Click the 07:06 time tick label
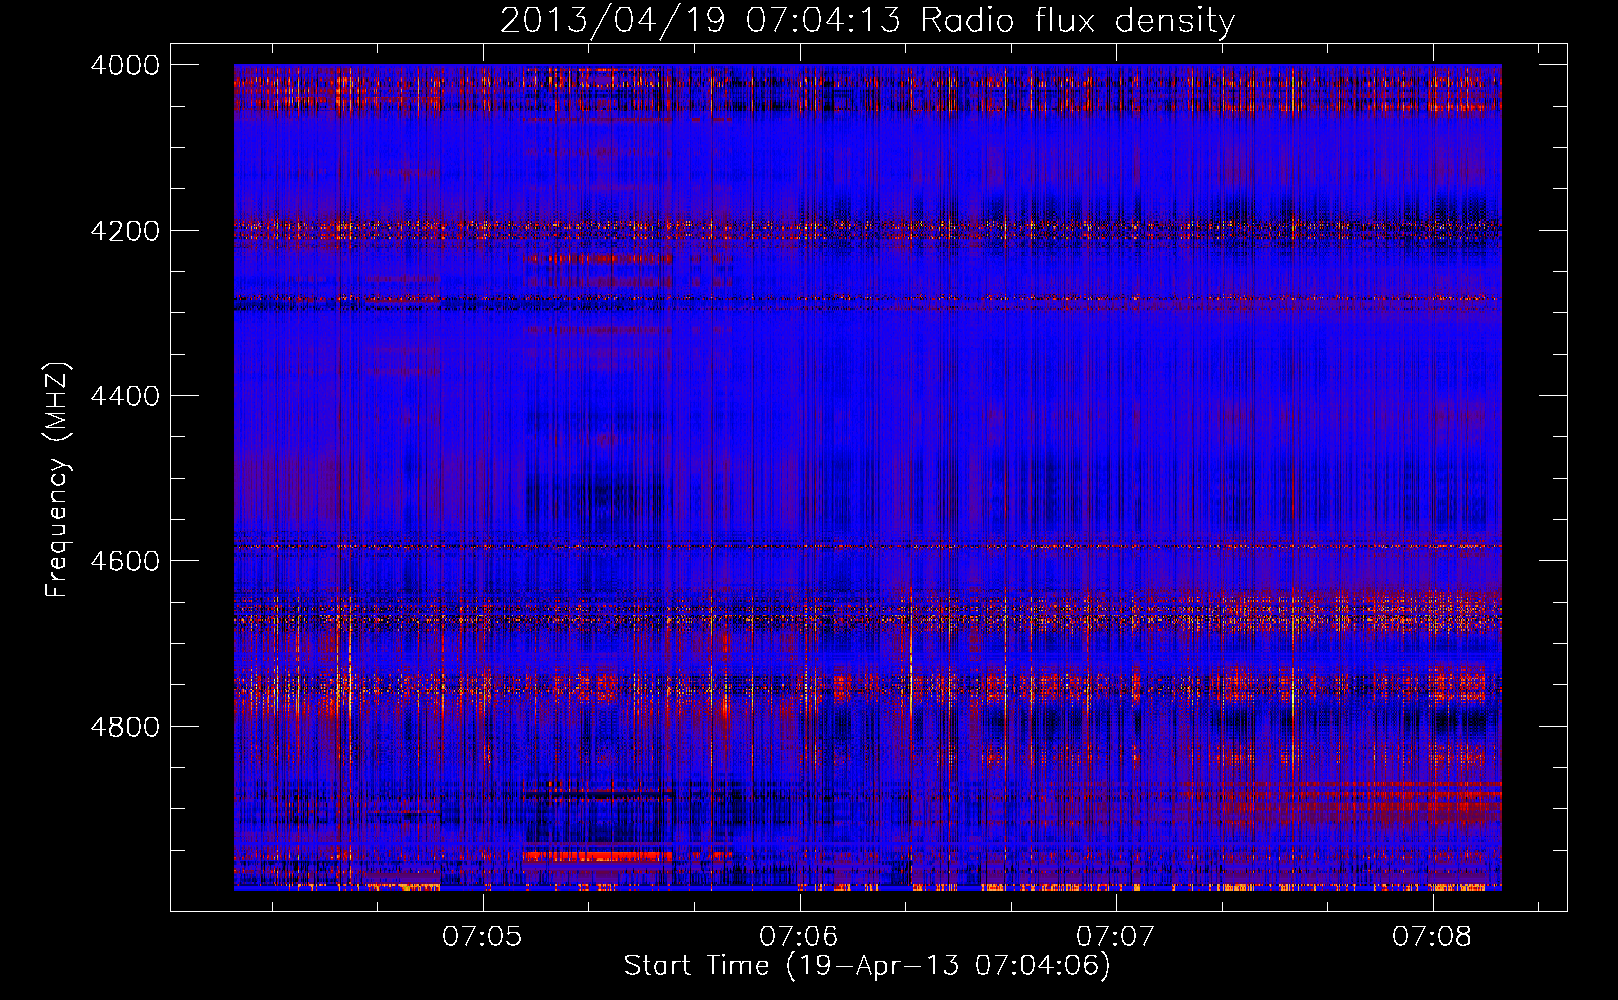The image size is (1618, 1000). click(x=799, y=936)
